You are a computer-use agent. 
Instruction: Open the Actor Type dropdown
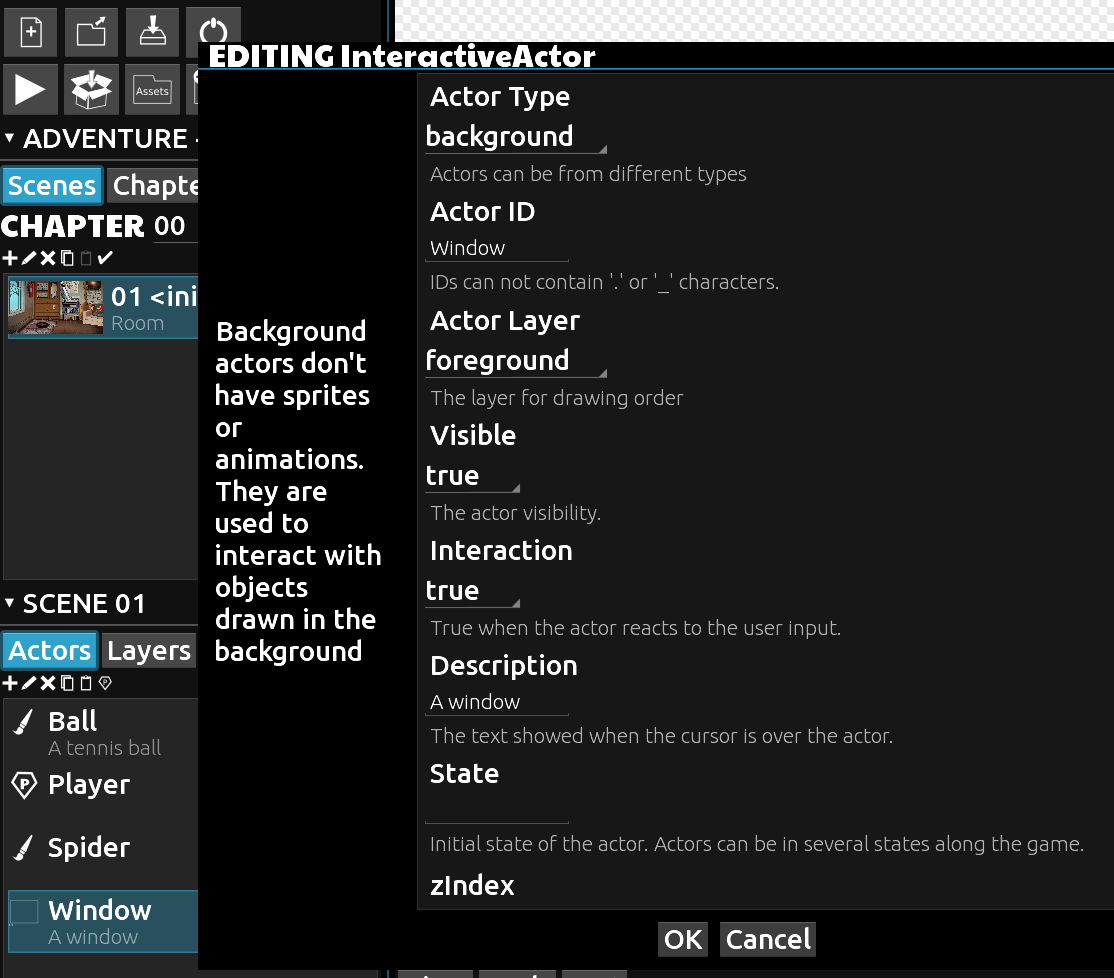(x=515, y=137)
